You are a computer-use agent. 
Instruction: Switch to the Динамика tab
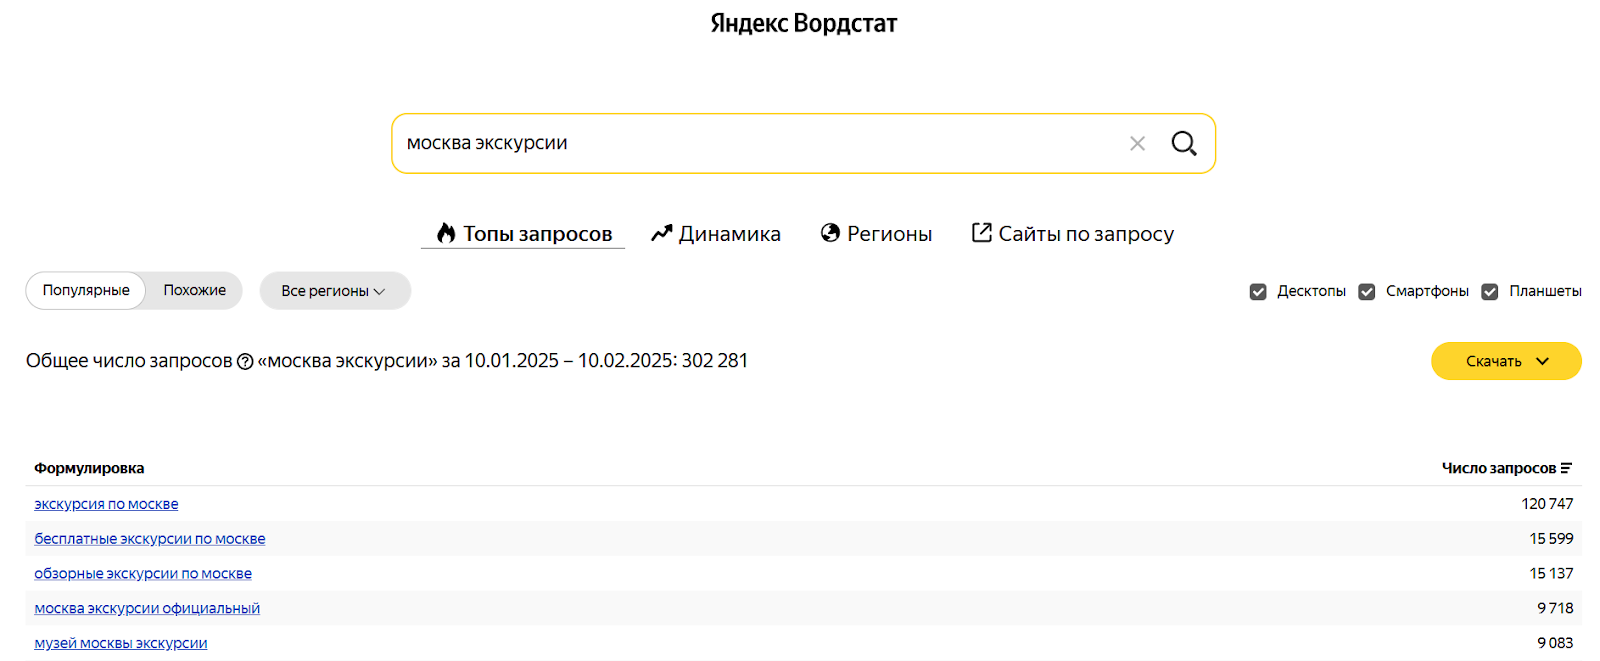click(x=729, y=233)
